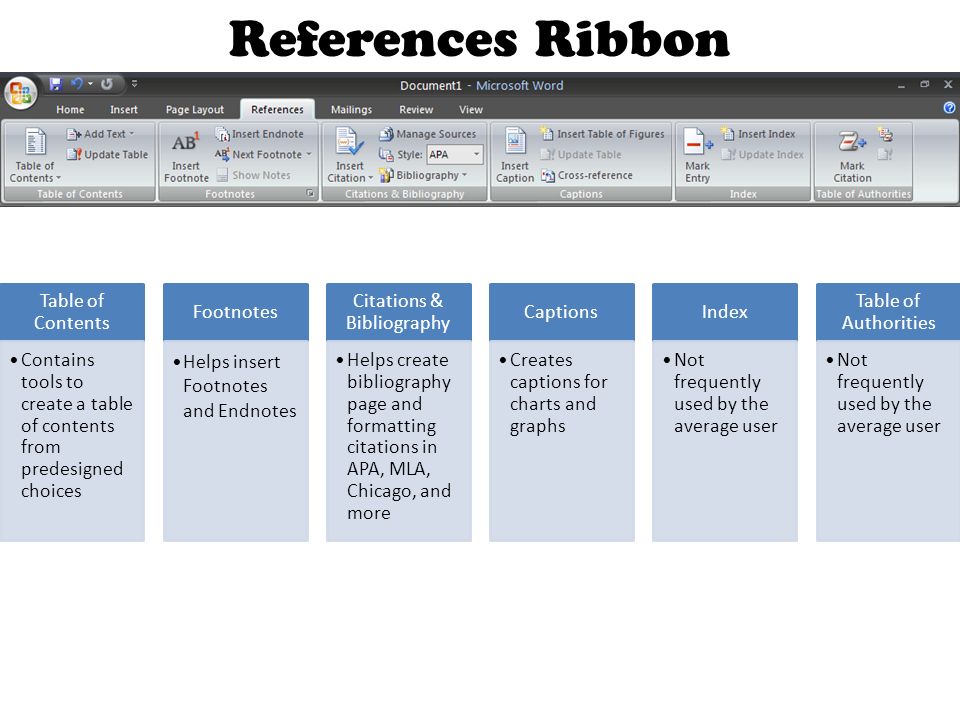The width and height of the screenshot is (960, 720).
Task: Select the References tab
Action: point(277,110)
